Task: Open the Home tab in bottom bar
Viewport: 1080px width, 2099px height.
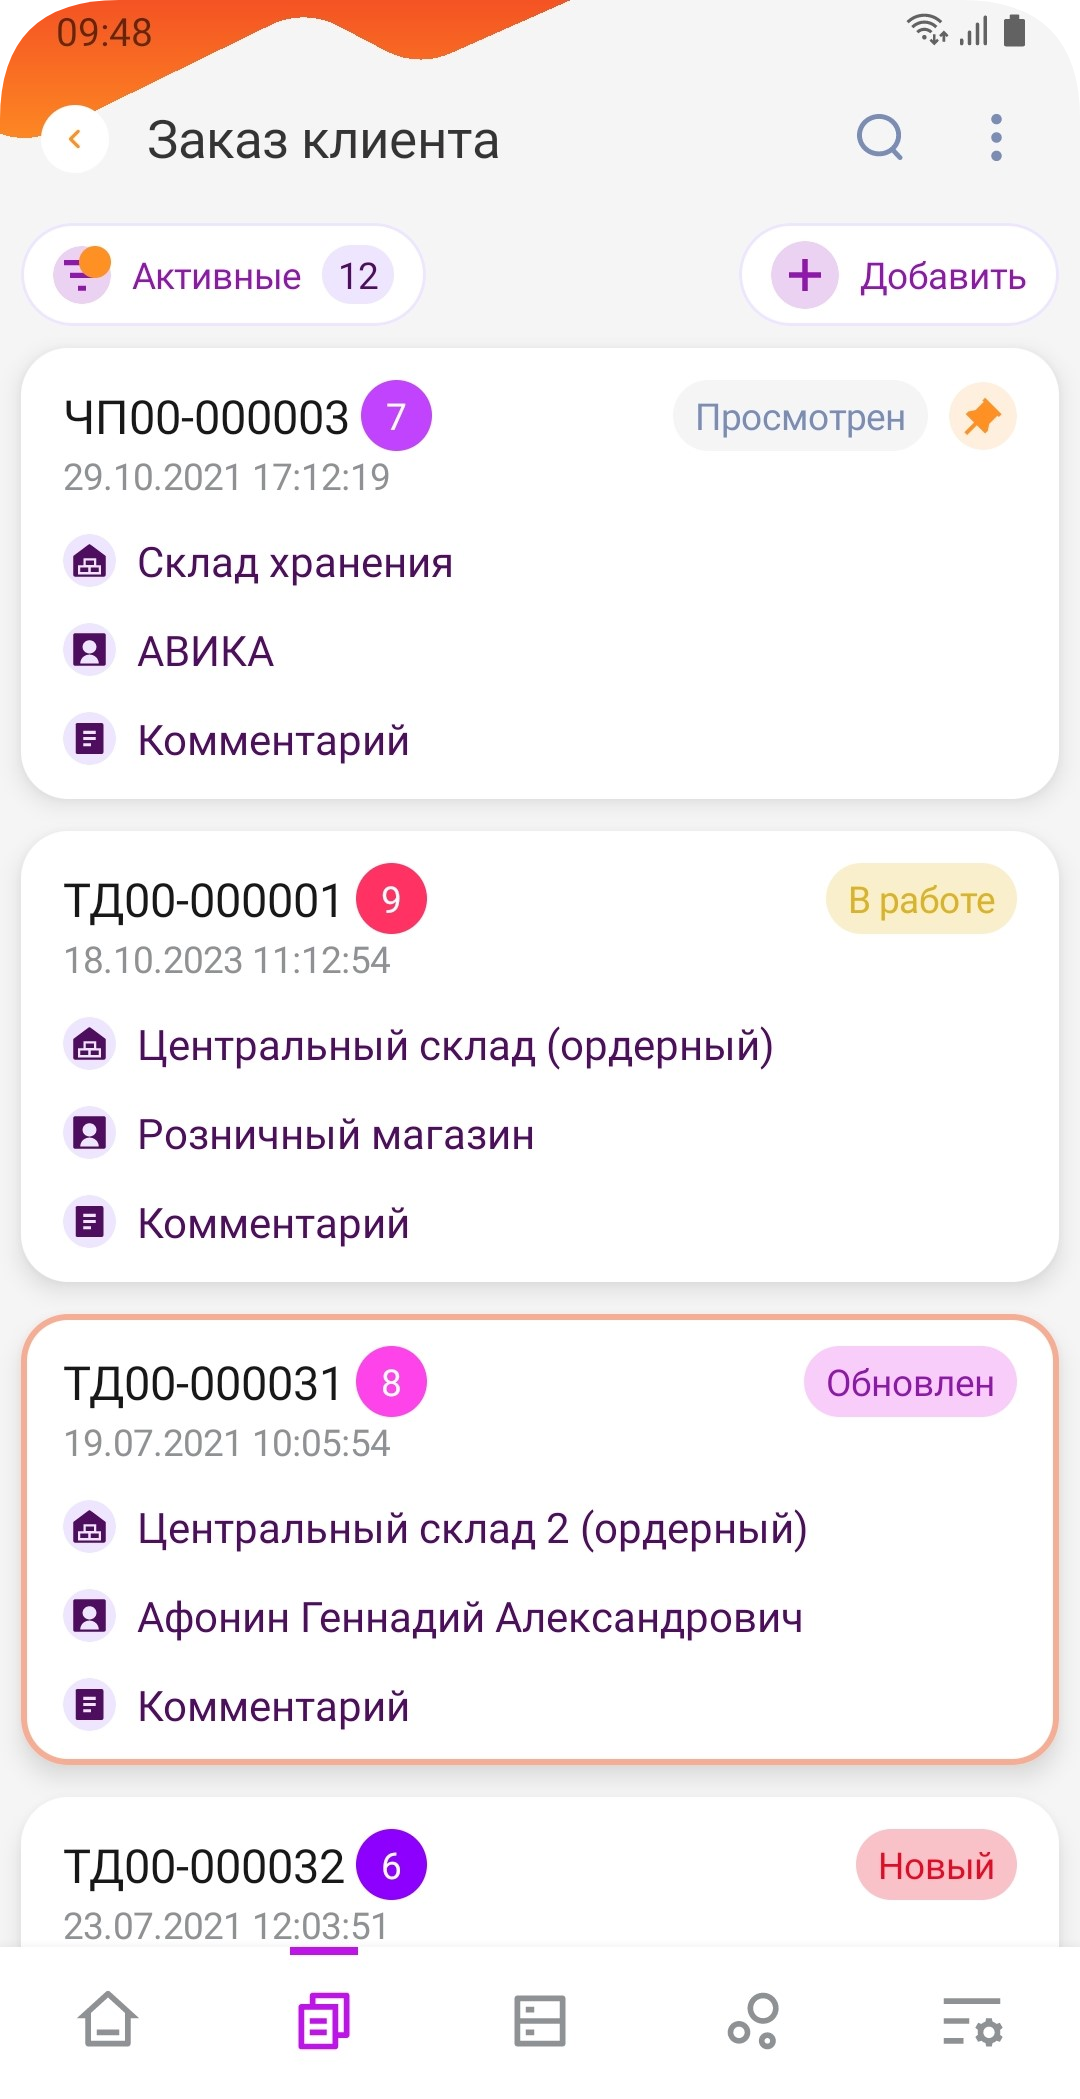Action: 108,2020
